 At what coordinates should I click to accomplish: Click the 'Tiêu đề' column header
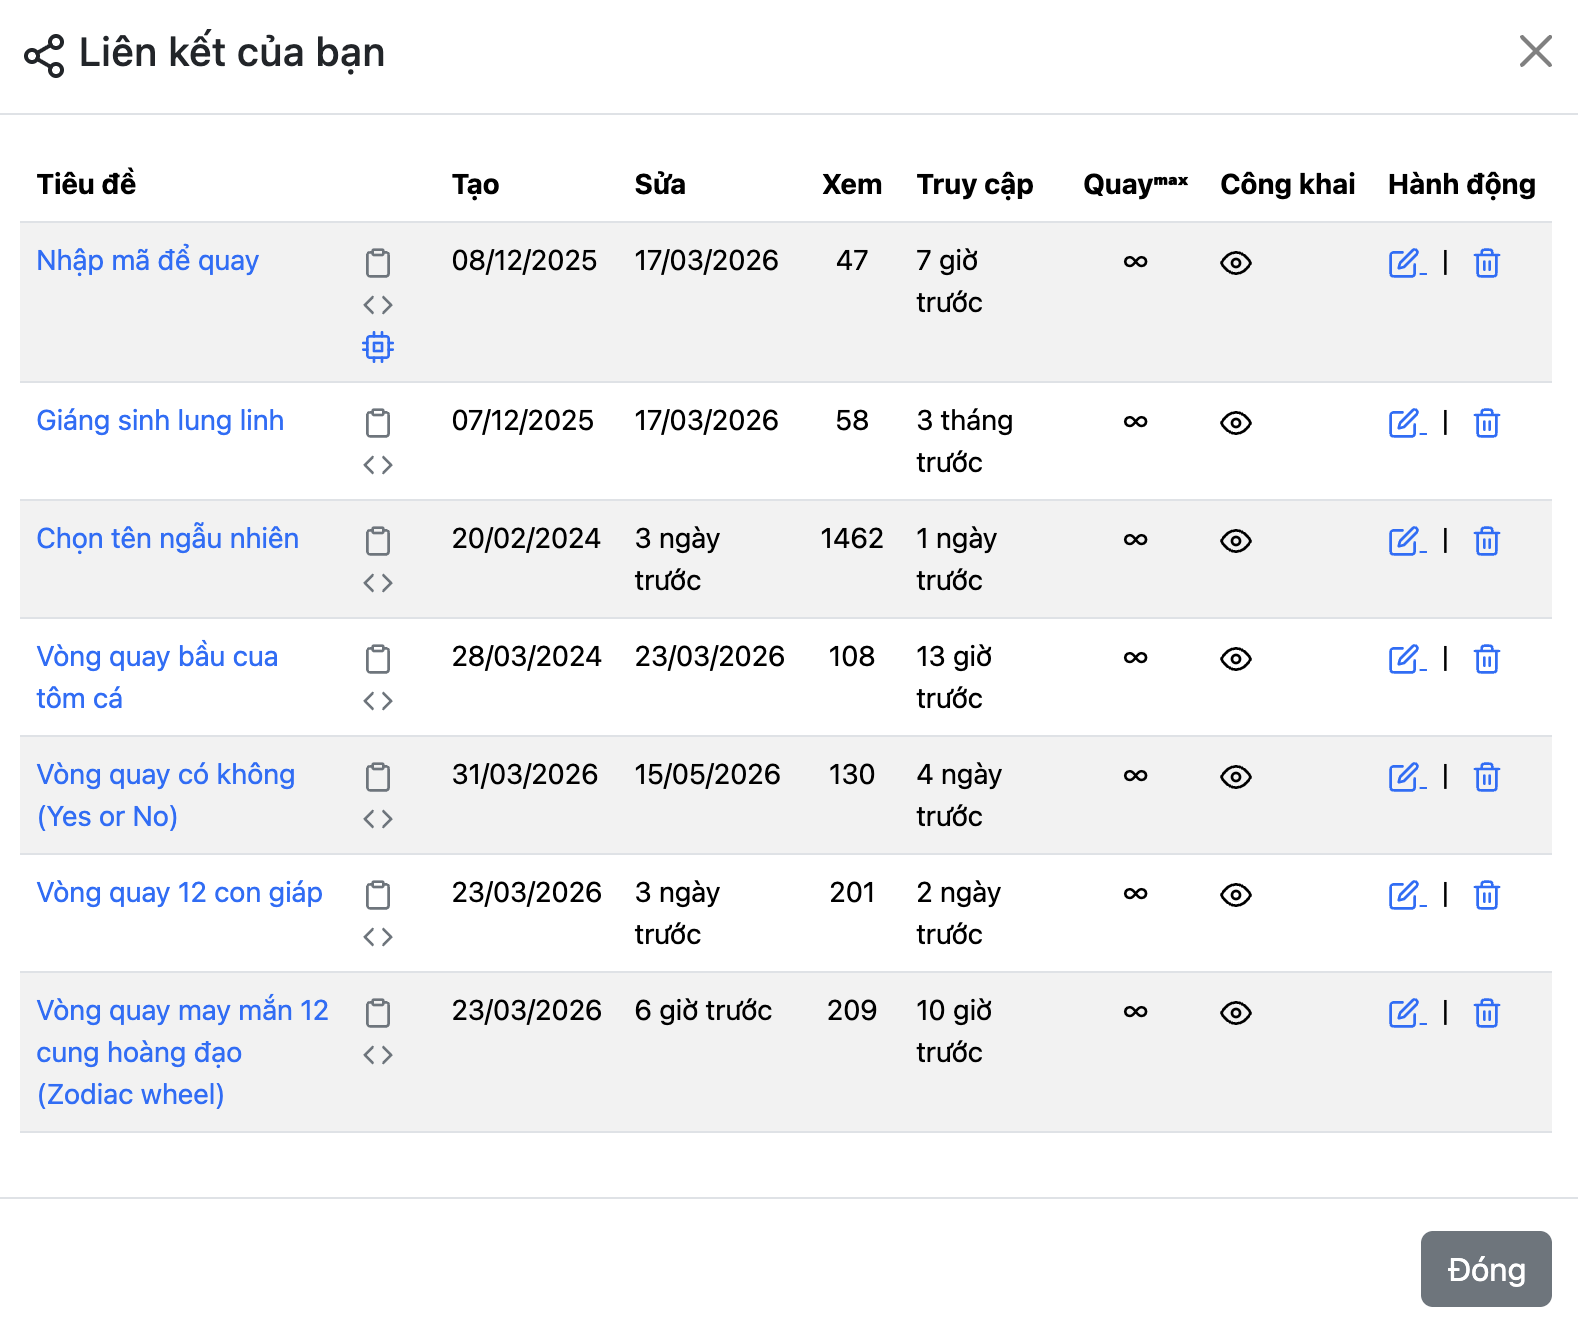coord(86,184)
